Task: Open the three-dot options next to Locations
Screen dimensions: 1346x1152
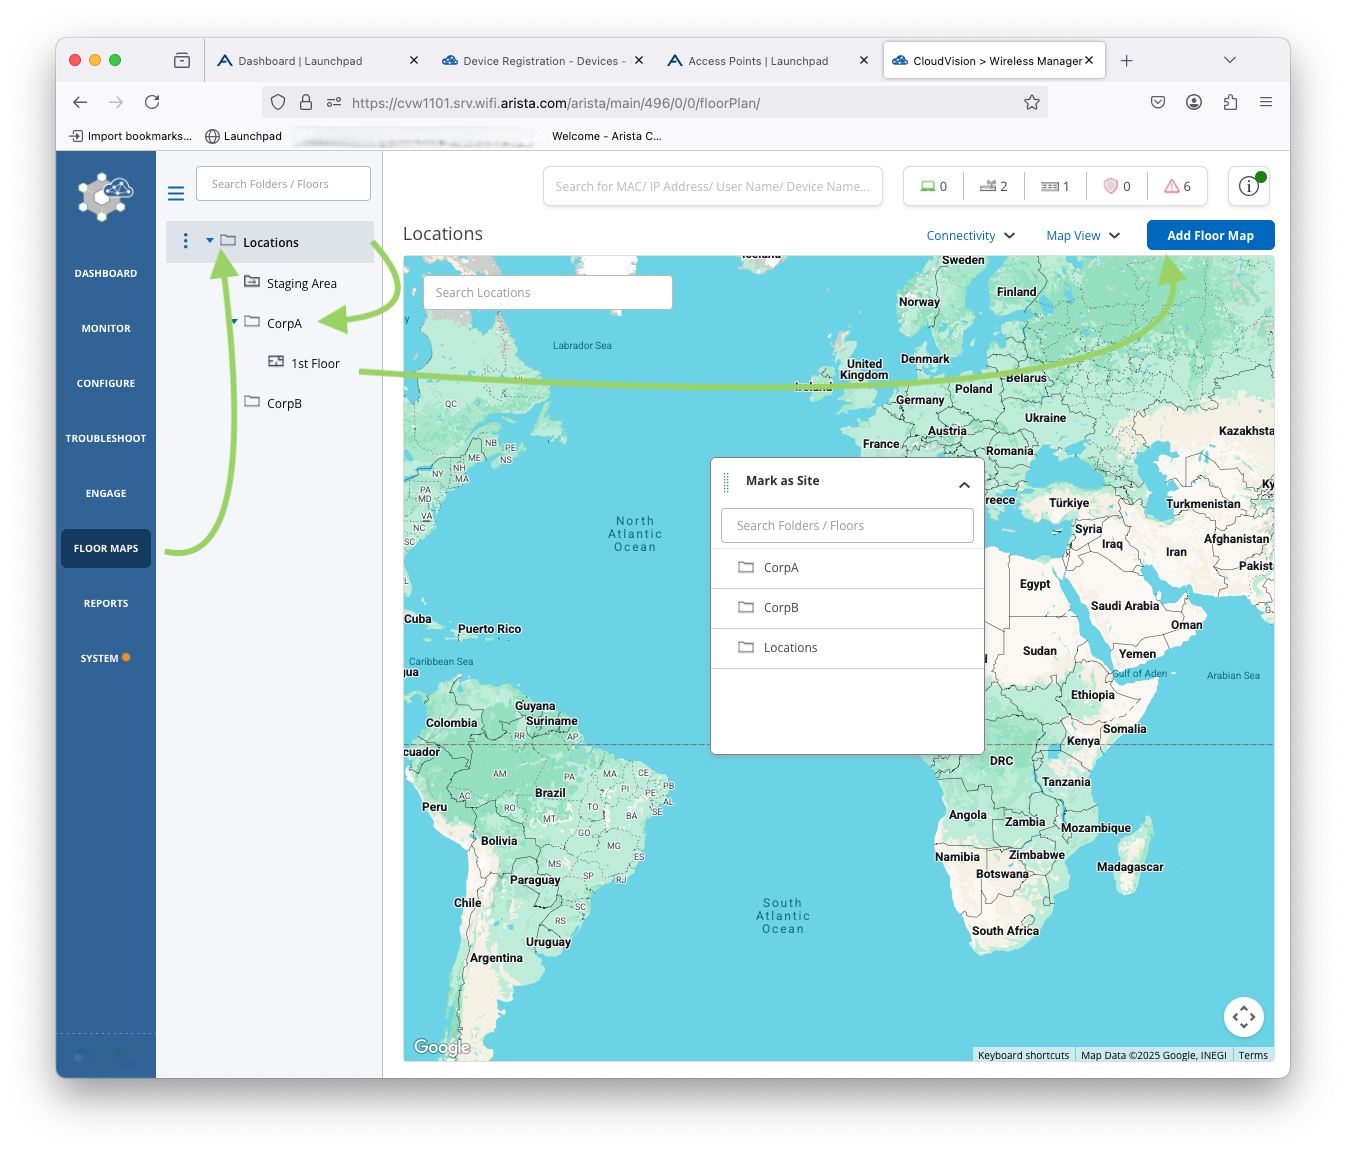Action: (185, 242)
